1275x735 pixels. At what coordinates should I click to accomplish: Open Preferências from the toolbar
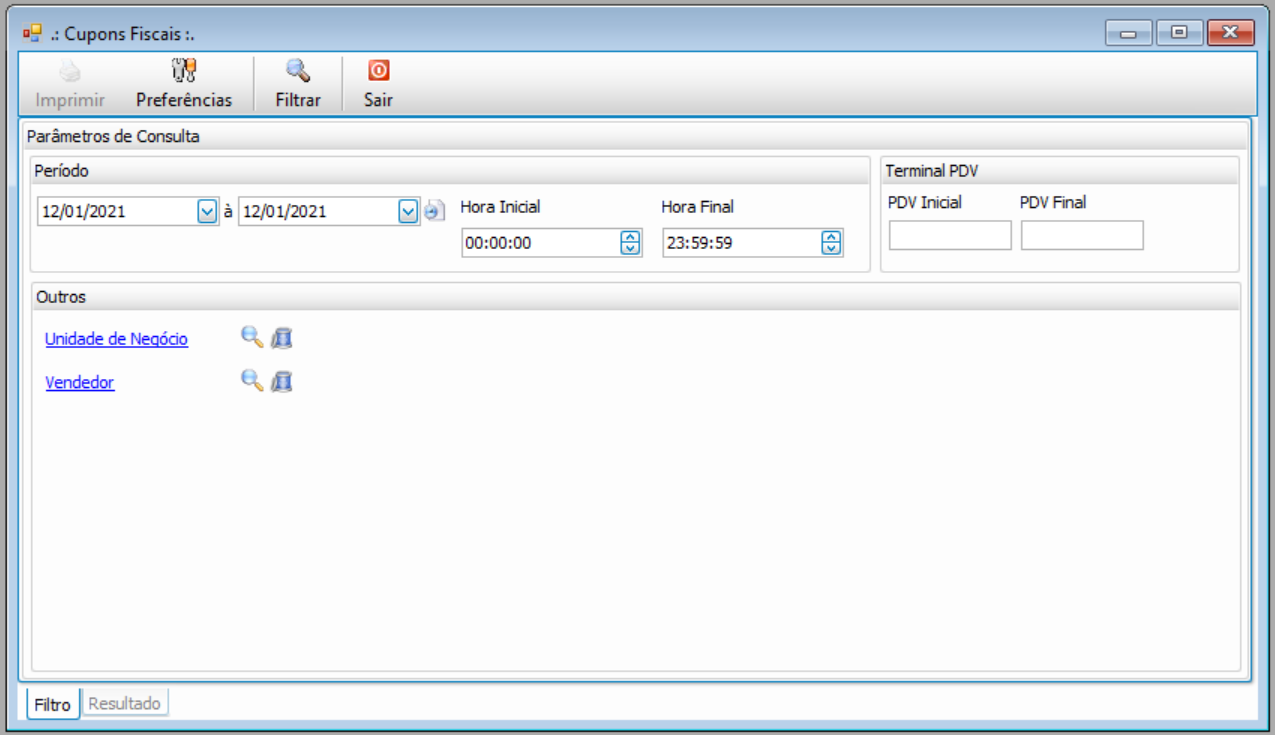184,84
